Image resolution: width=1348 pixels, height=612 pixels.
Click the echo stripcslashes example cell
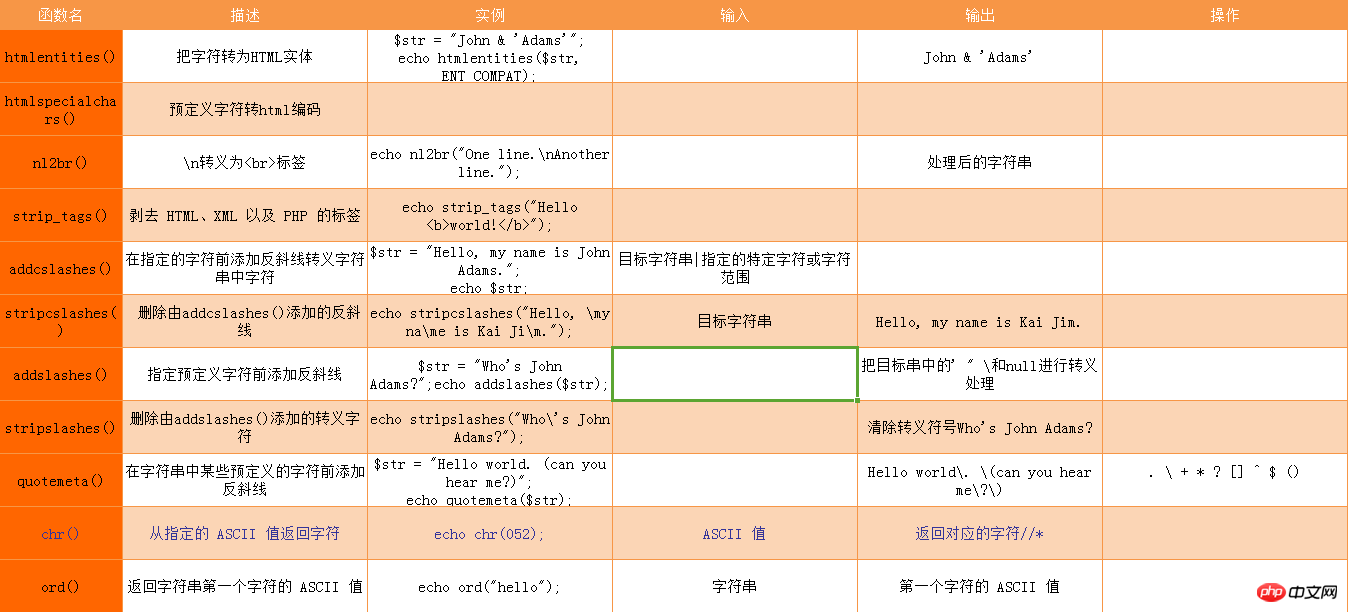[490, 321]
